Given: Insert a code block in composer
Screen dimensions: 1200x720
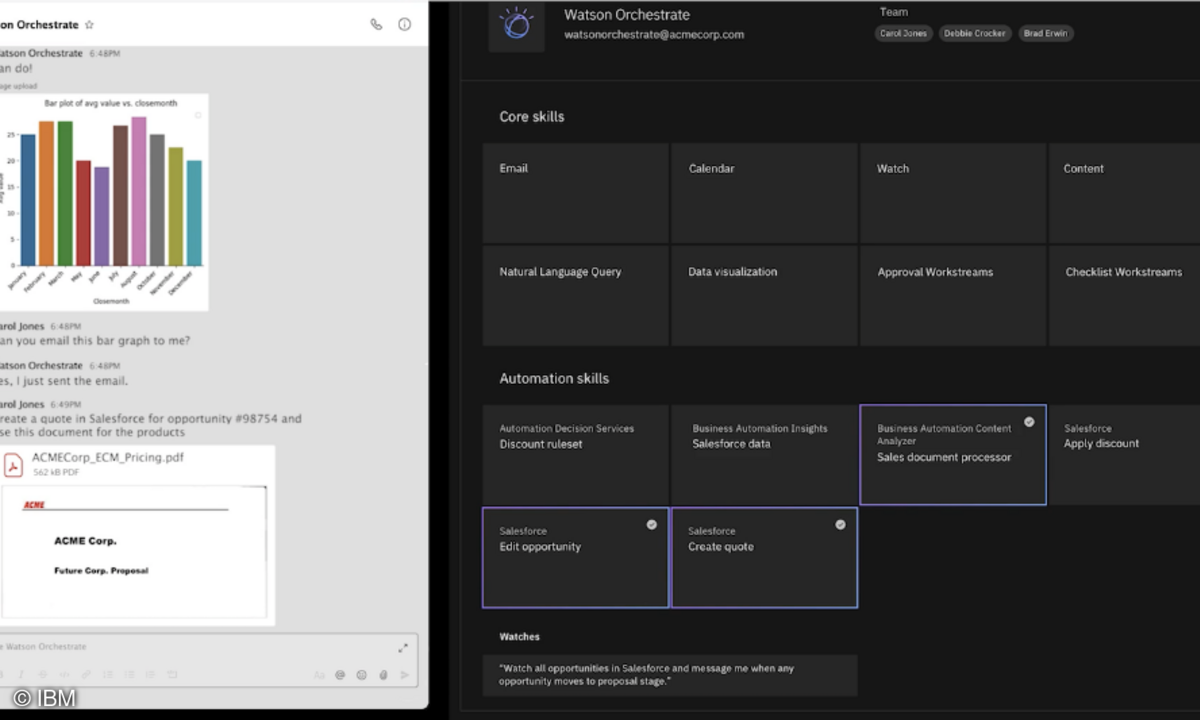Looking at the screenshot, I should tap(172, 675).
